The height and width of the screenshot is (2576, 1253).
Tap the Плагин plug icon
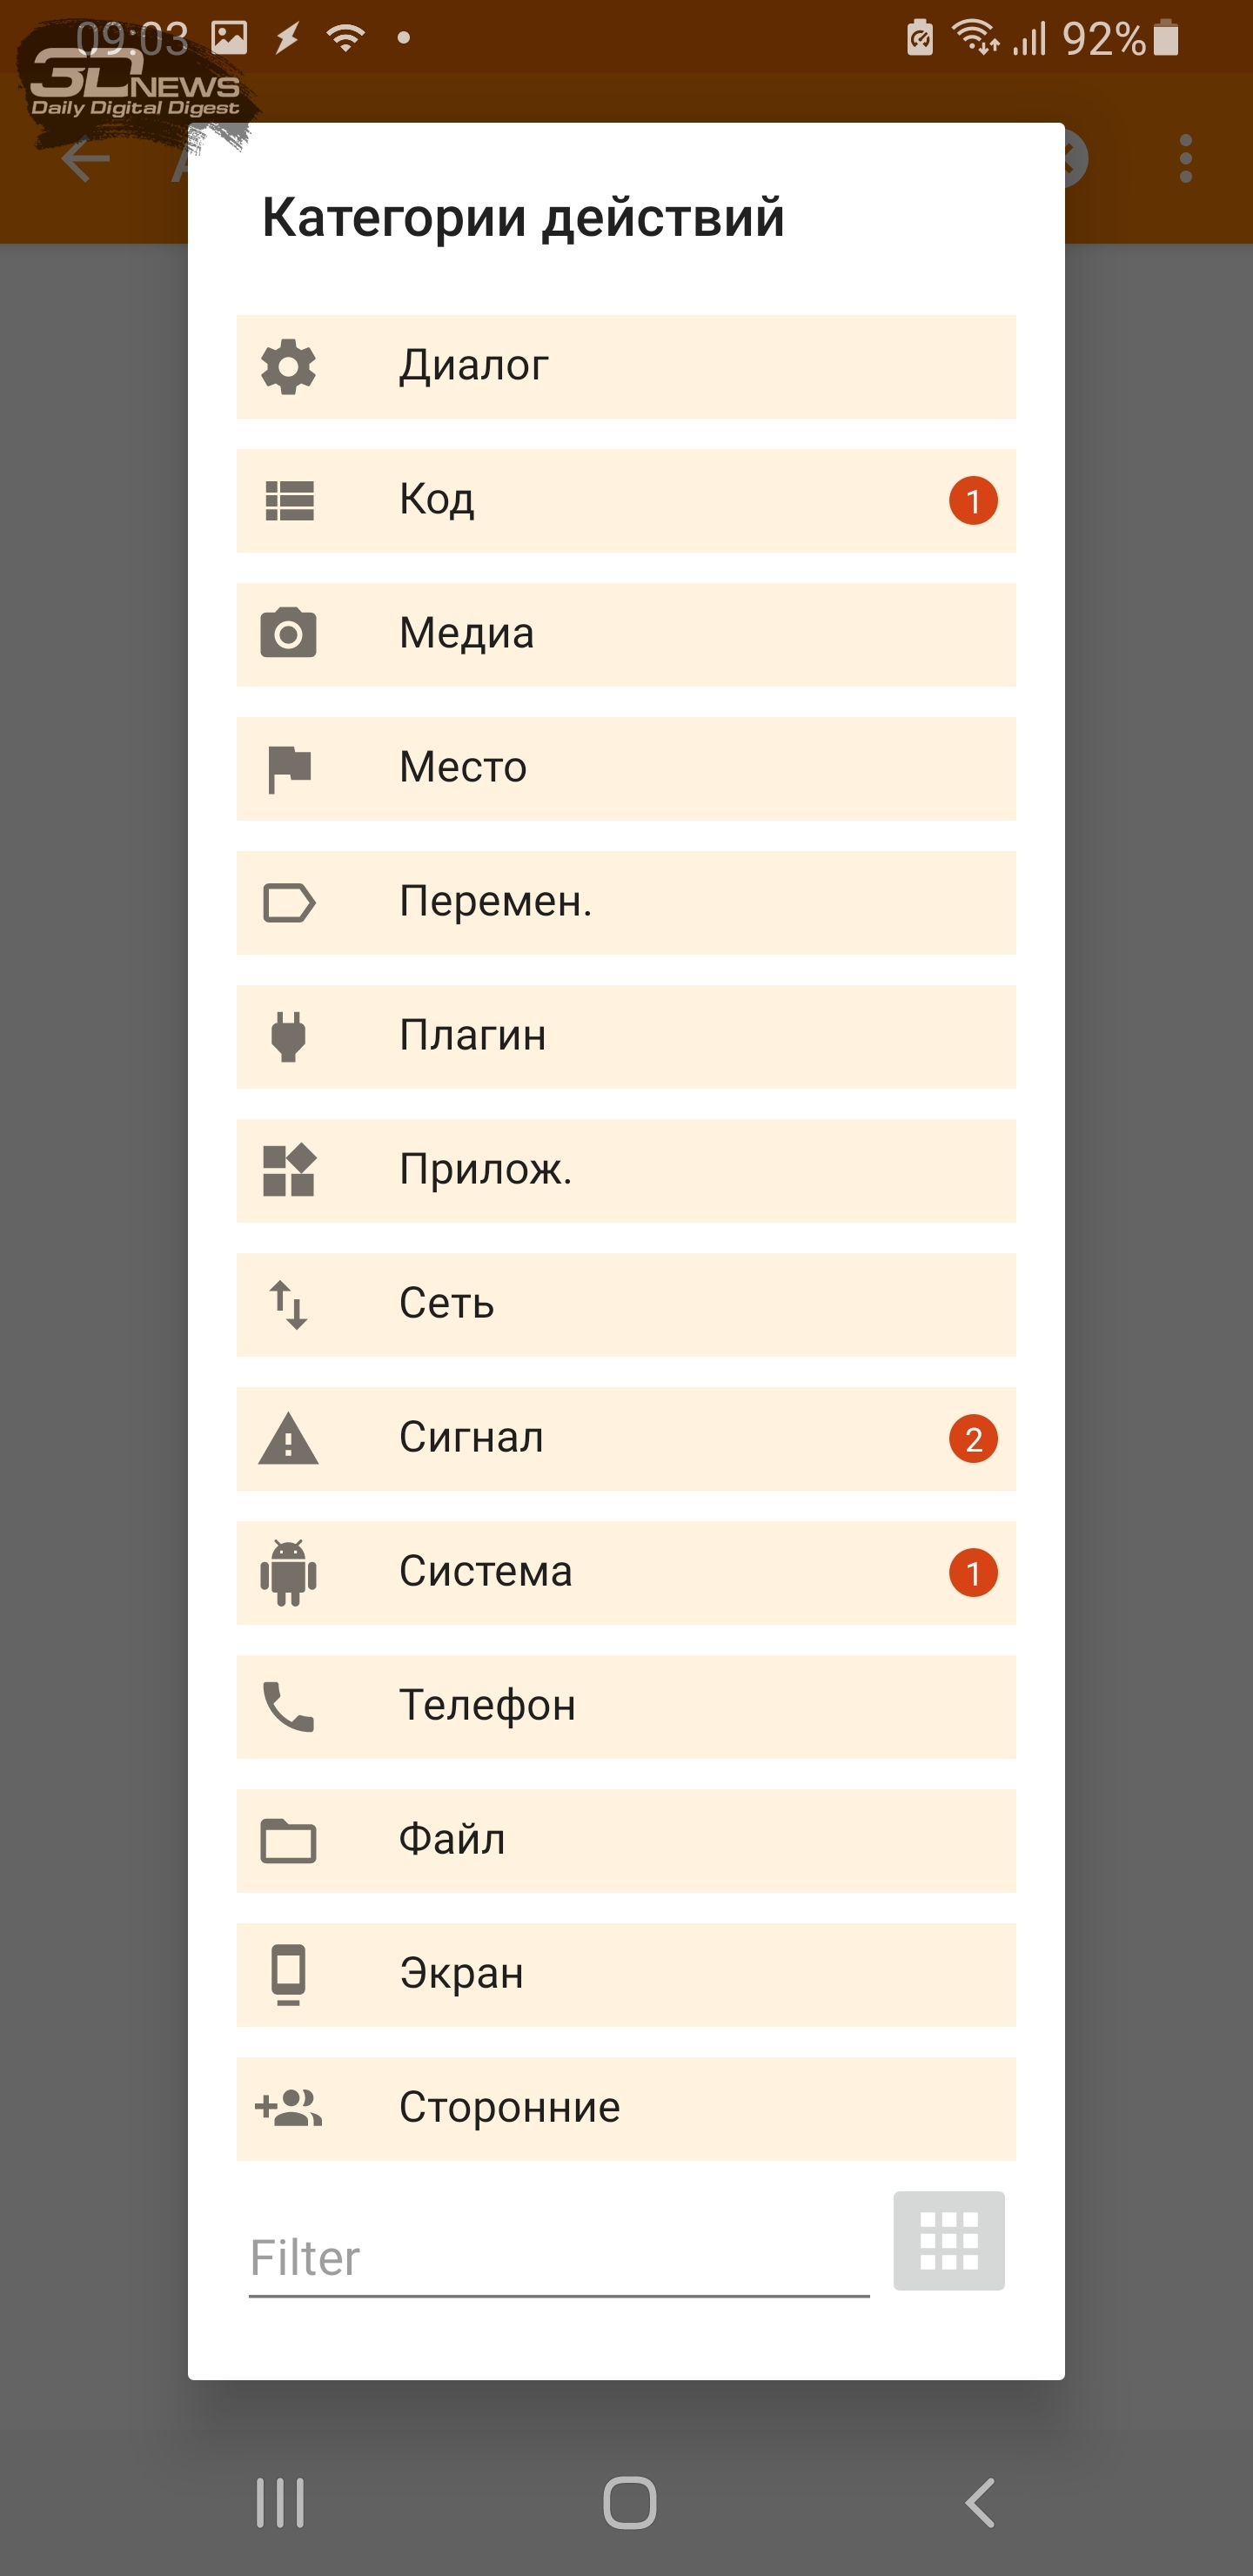click(x=288, y=1036)
